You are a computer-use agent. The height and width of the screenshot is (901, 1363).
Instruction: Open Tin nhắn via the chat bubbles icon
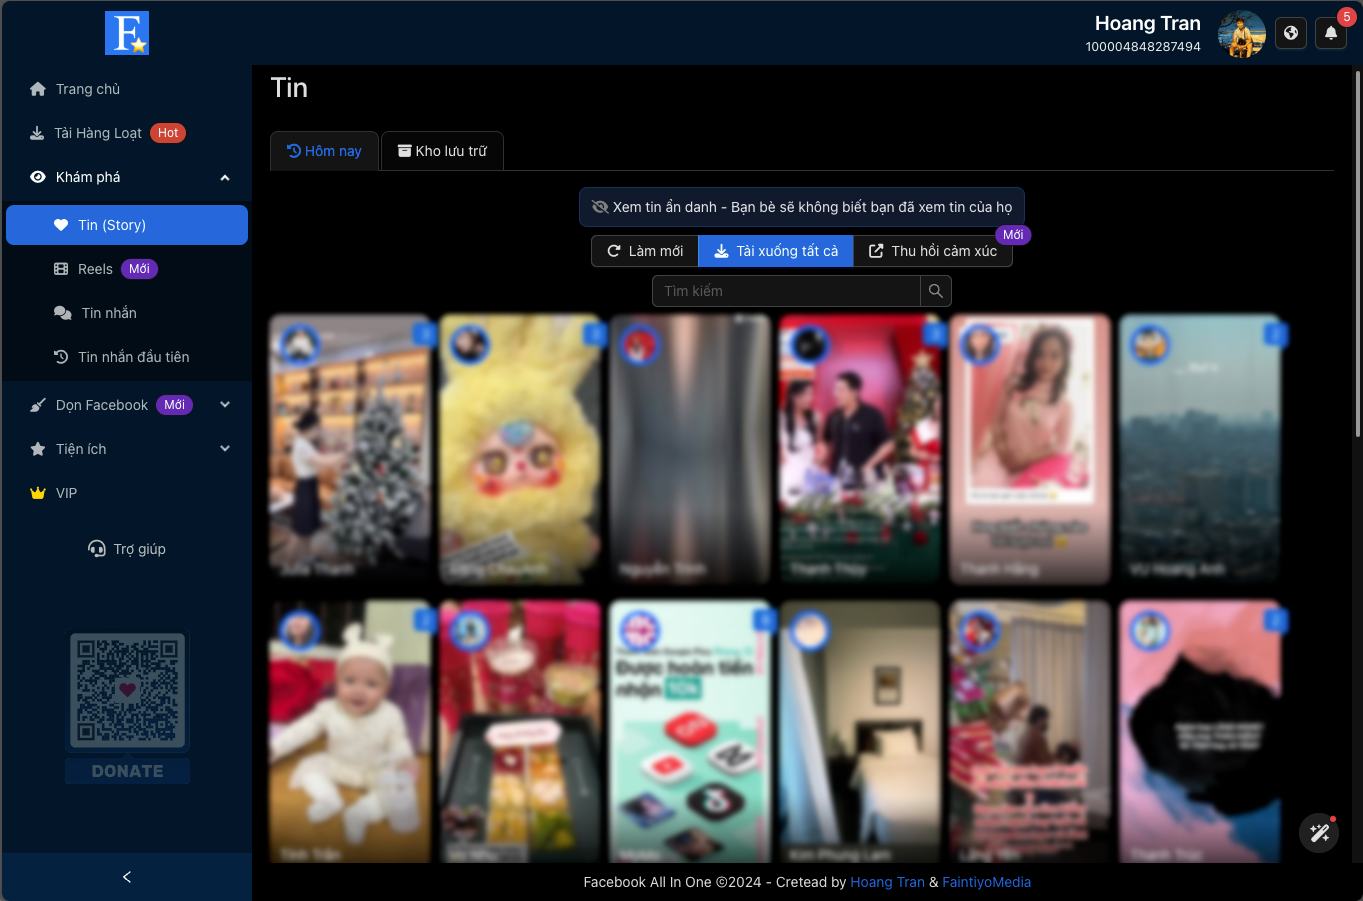(62, 313)
